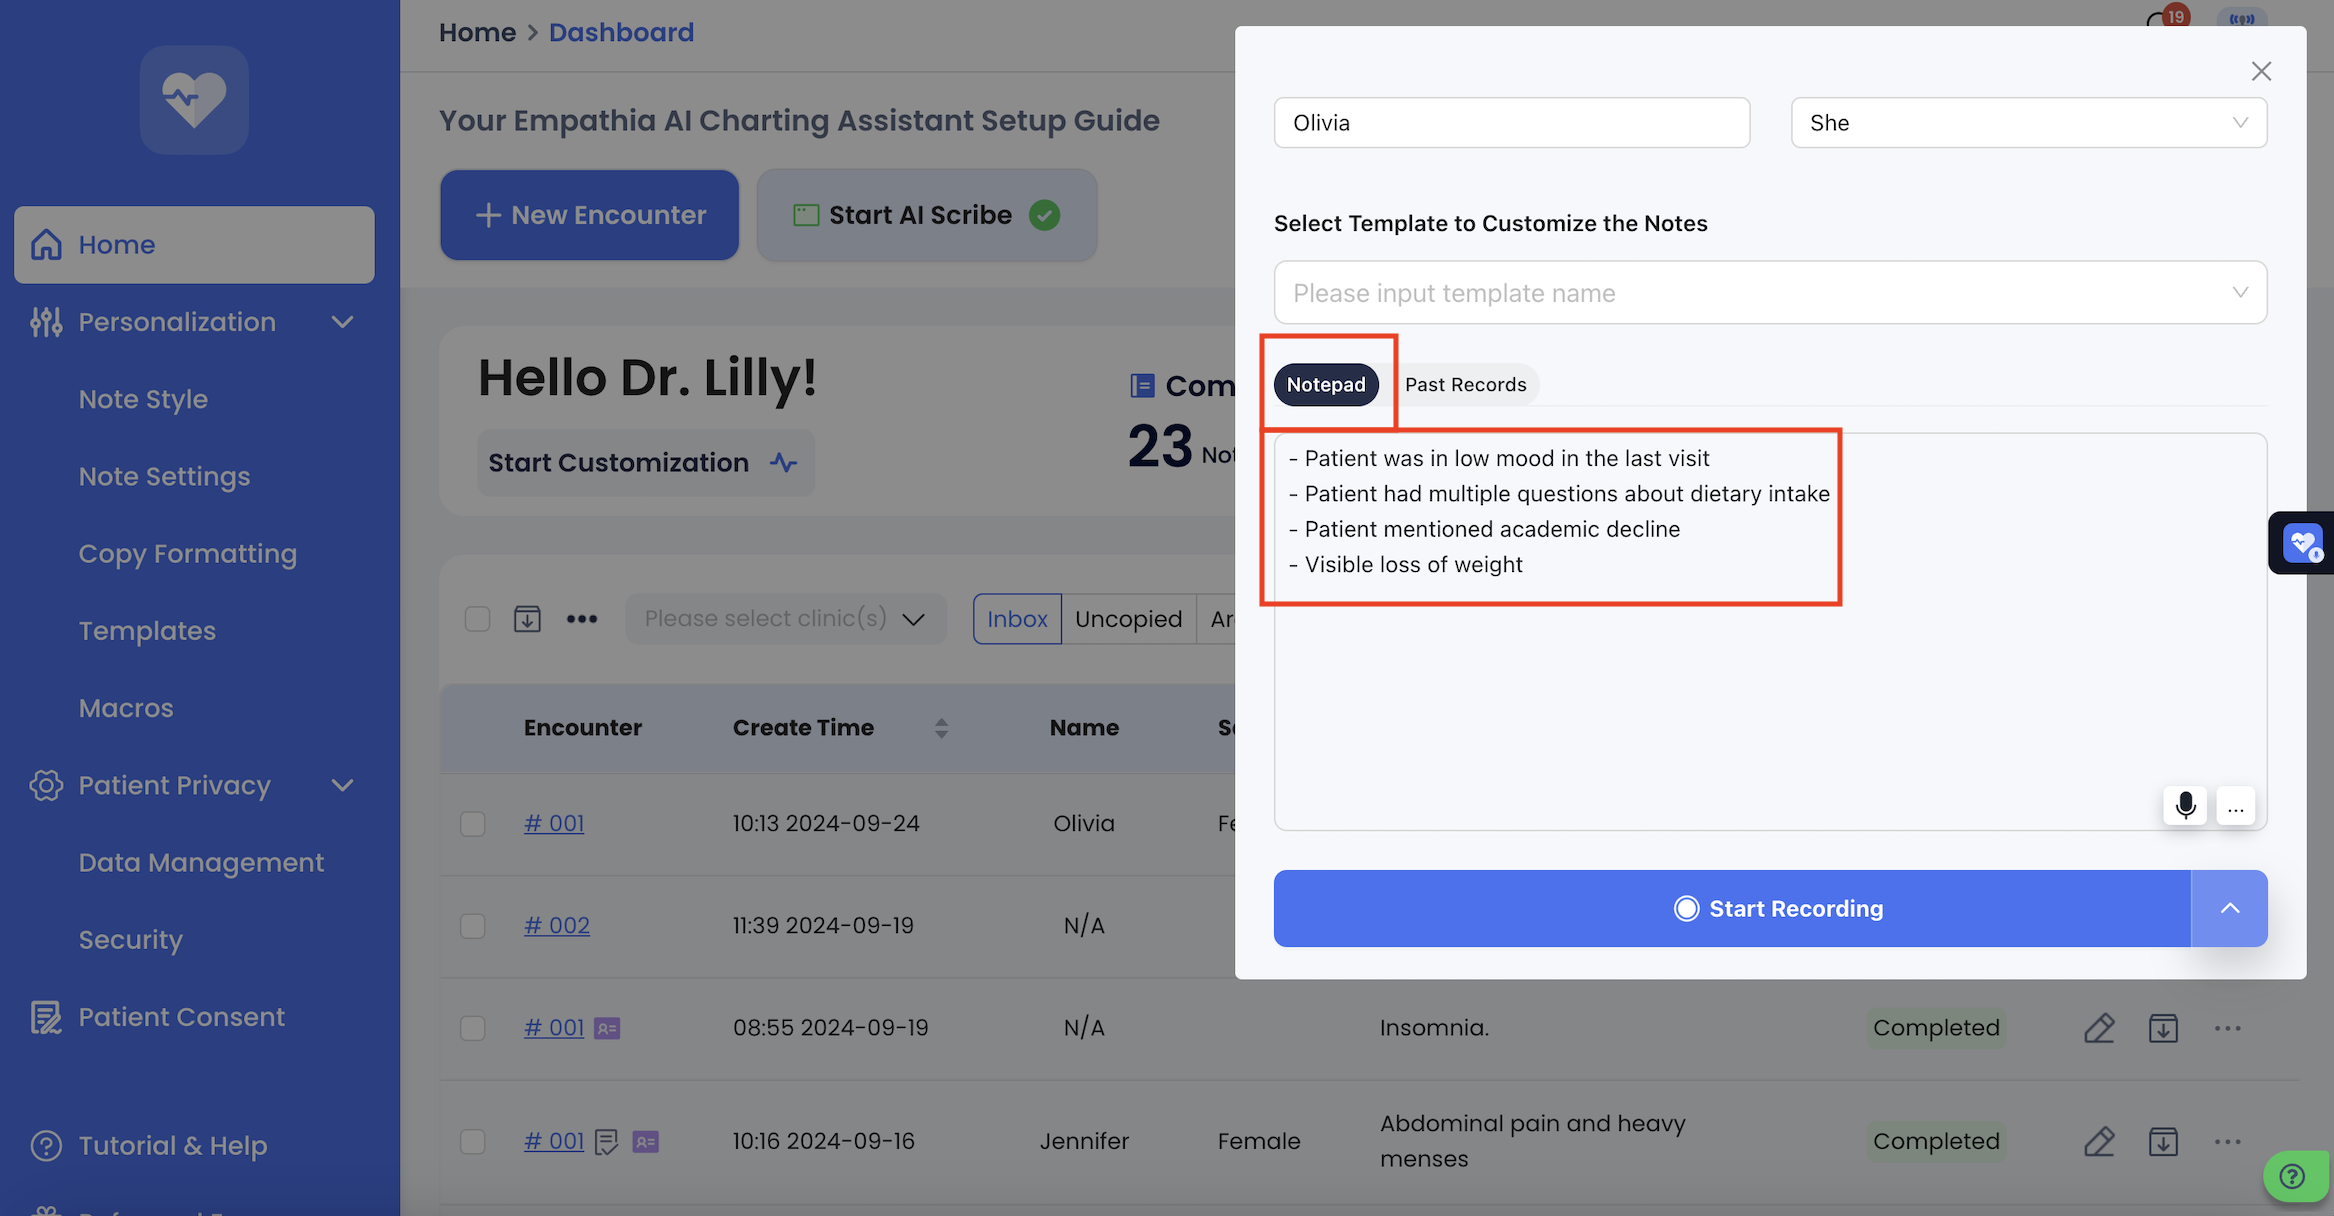Check the Olivia encounter row checkbox
Screen dimensions: 2334x1216
473,823
